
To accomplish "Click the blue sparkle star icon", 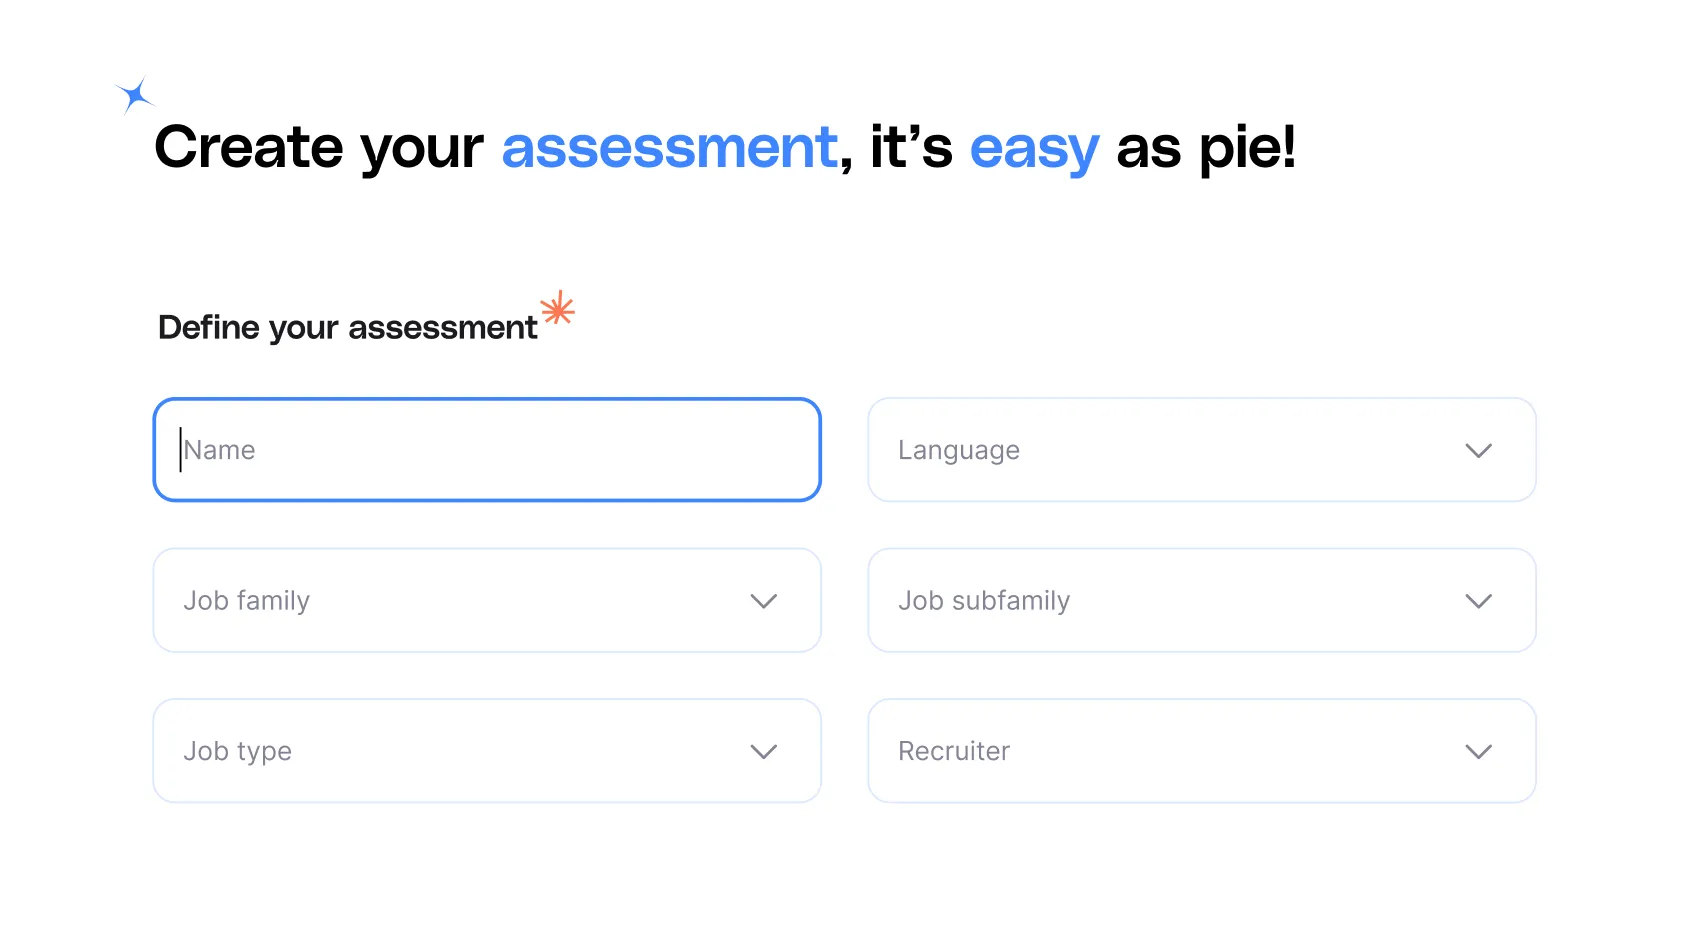I will pos(134,96).
